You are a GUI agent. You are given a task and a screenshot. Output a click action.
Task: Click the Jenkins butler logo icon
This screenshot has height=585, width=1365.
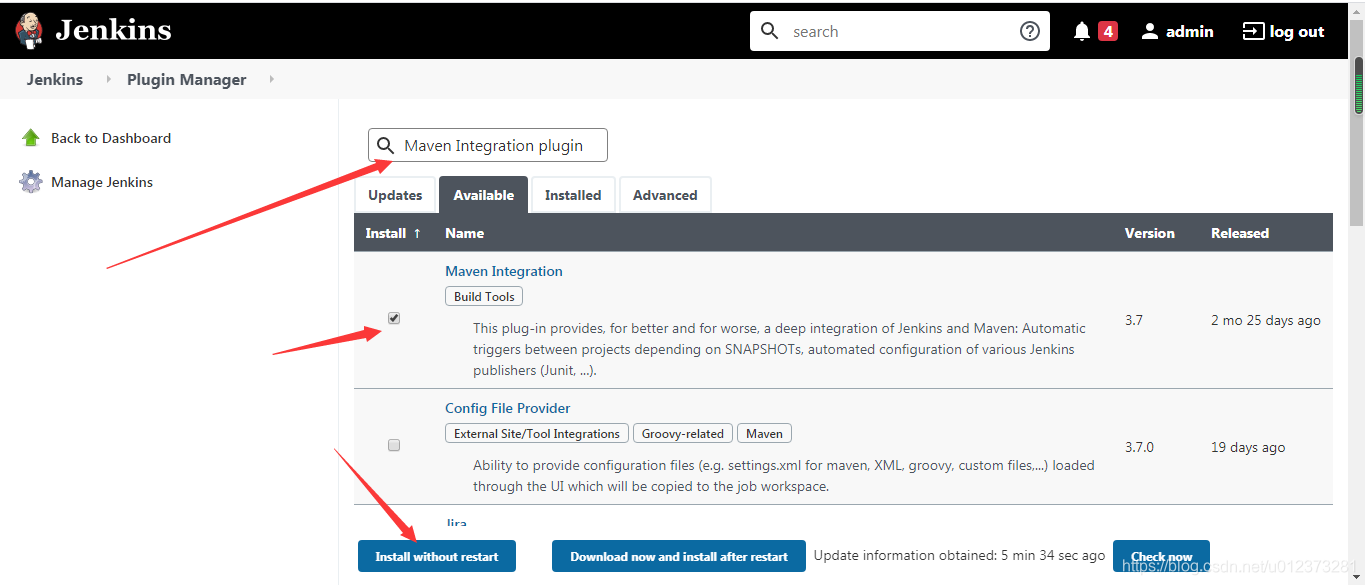[x=30, y=31]
